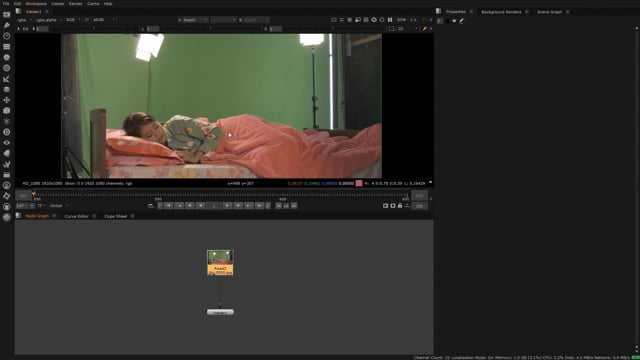The image size is (640, 360).
Task: Open the Time nodes clock icon
Action: (x=7, y=36)
